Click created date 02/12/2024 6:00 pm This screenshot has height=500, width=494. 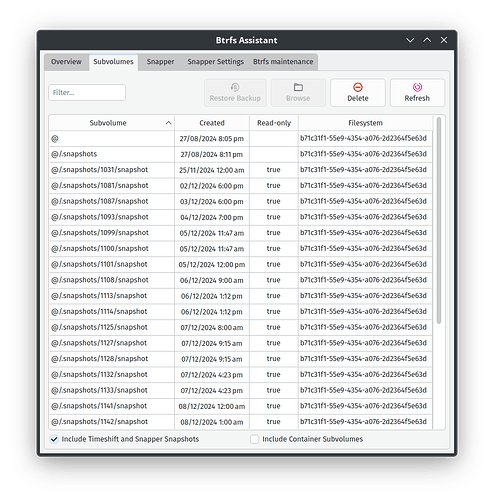tap(212, 186)
